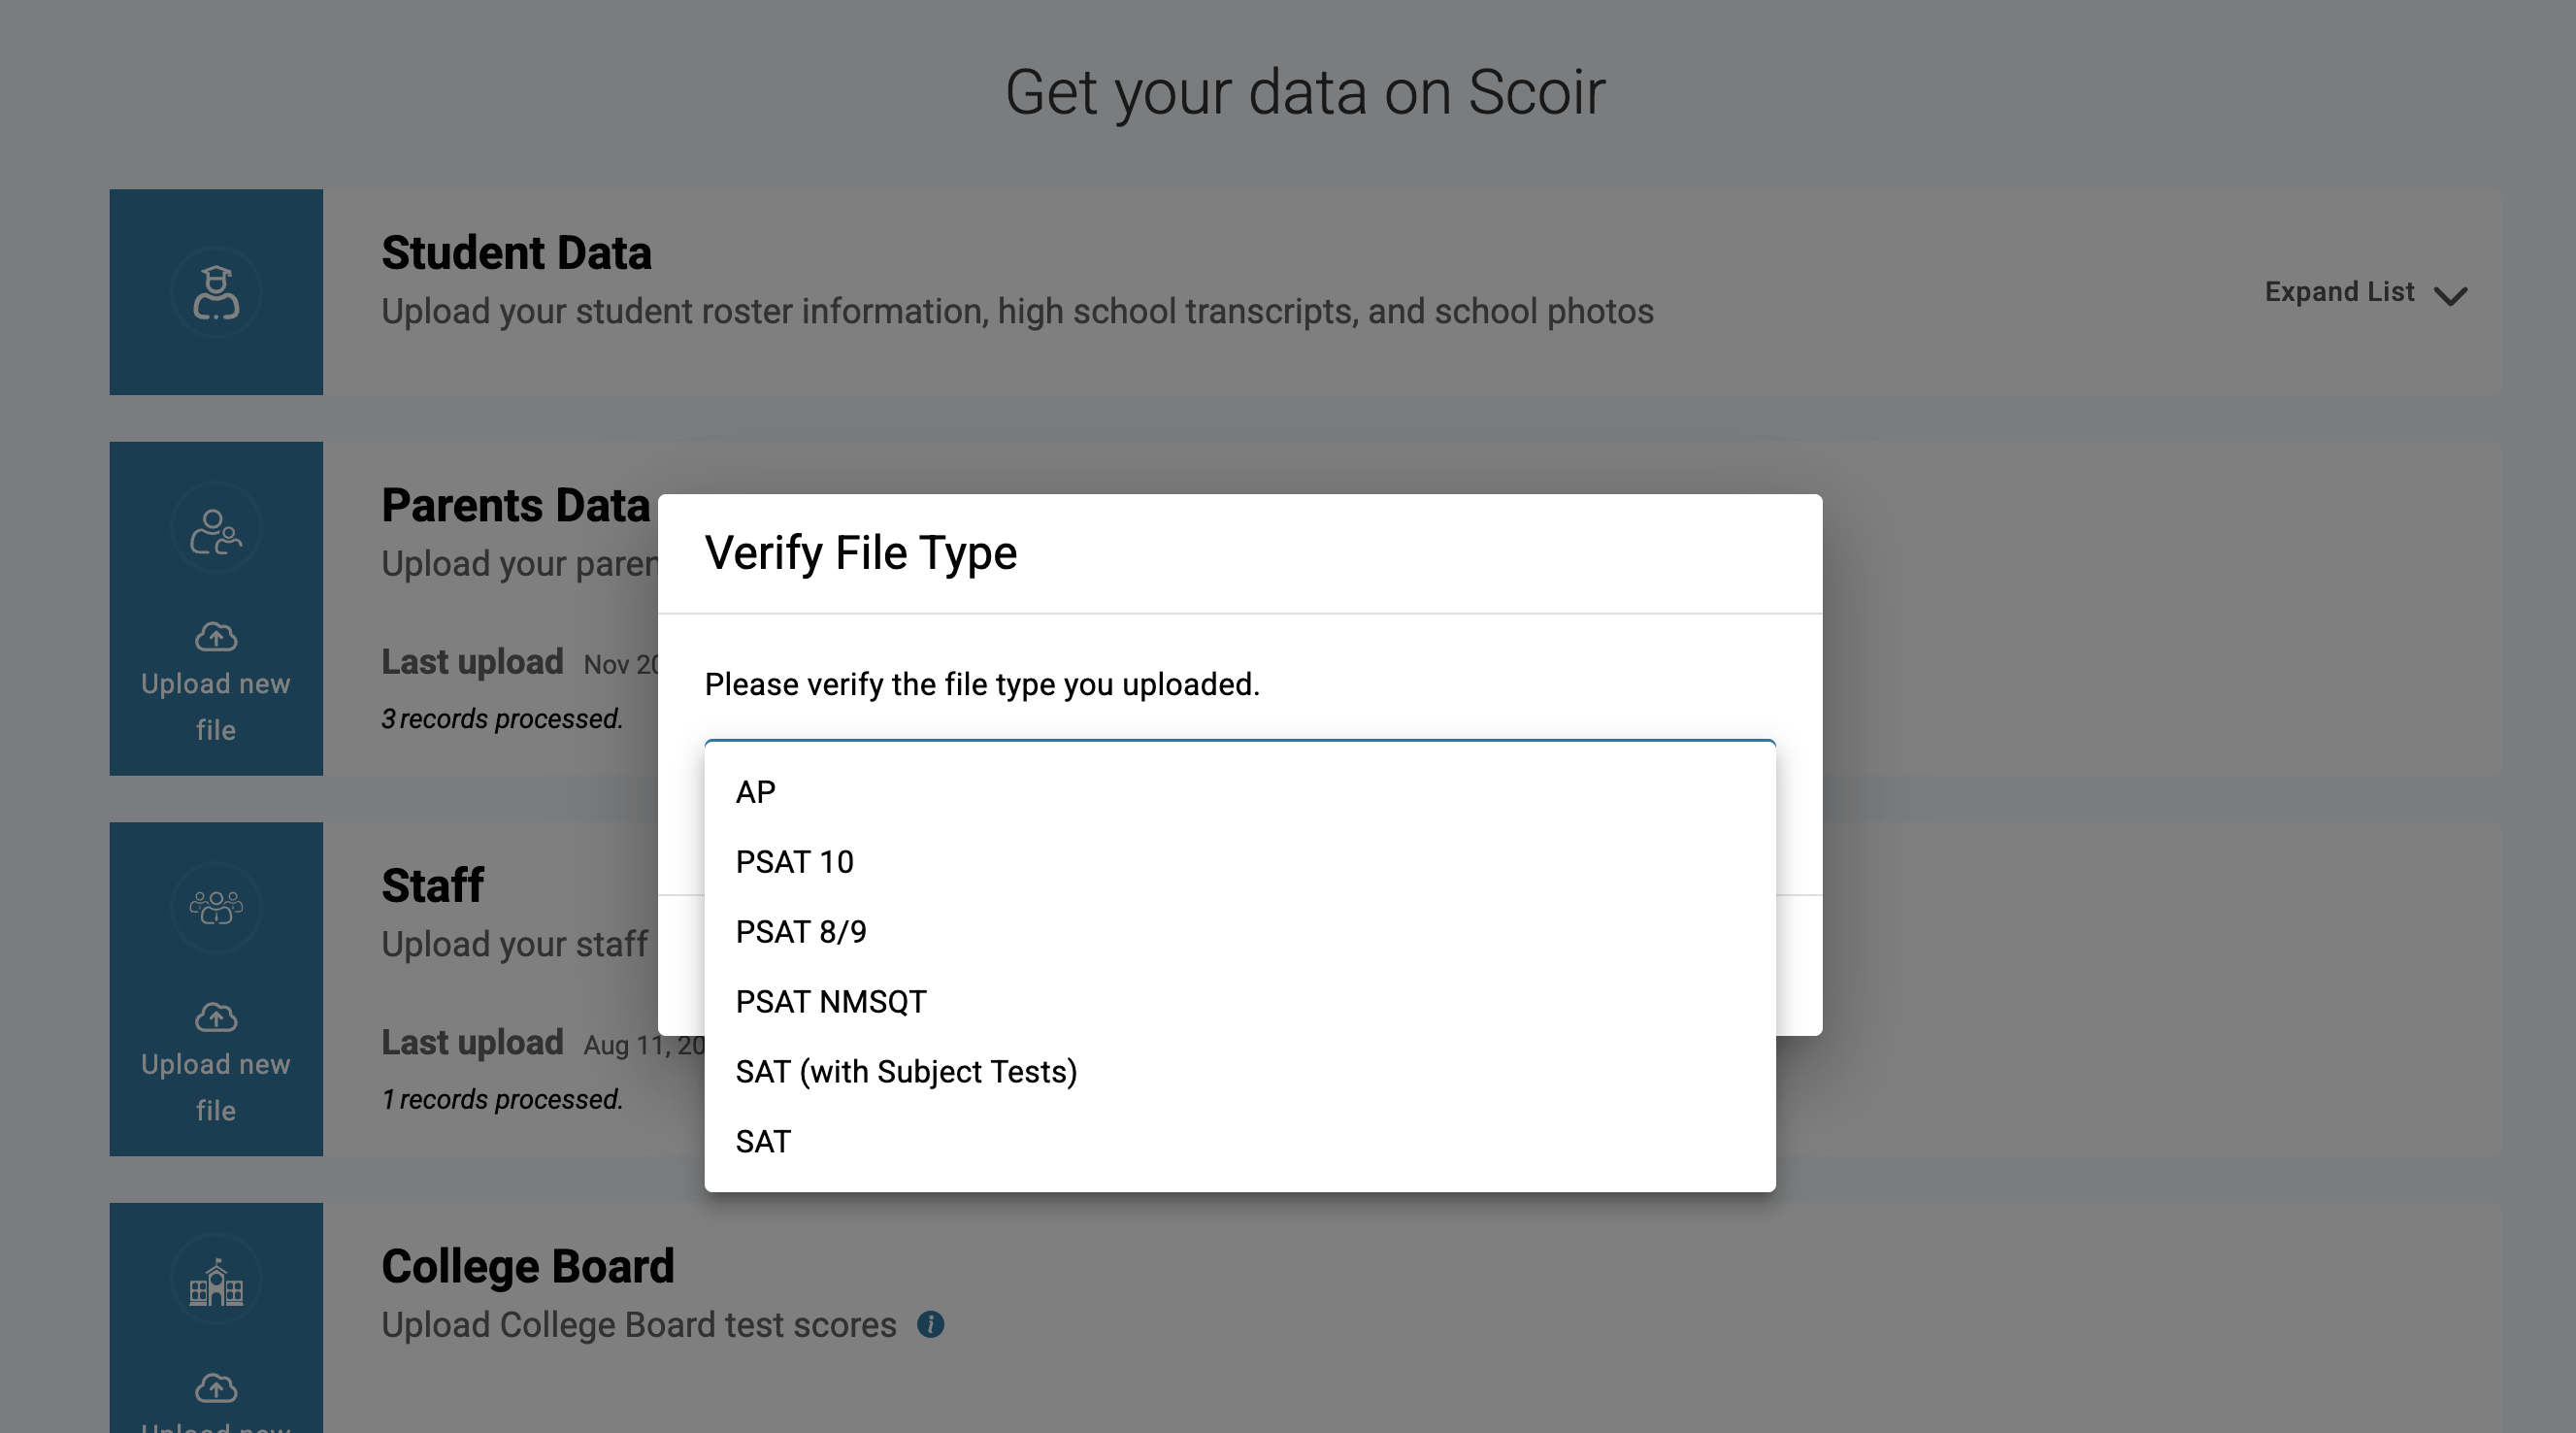Select the plain SAT option
2576x1433 pixels.
(x=763, y=1142)
